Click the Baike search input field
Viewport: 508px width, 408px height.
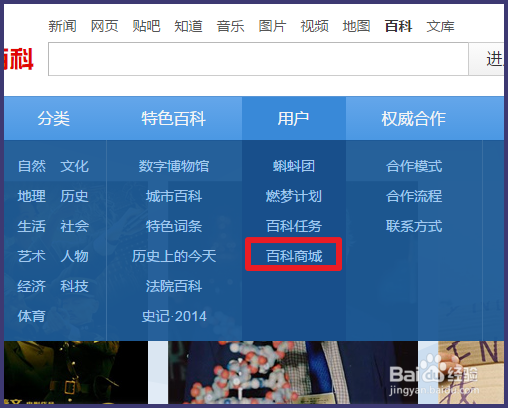(x=258, y=59)
